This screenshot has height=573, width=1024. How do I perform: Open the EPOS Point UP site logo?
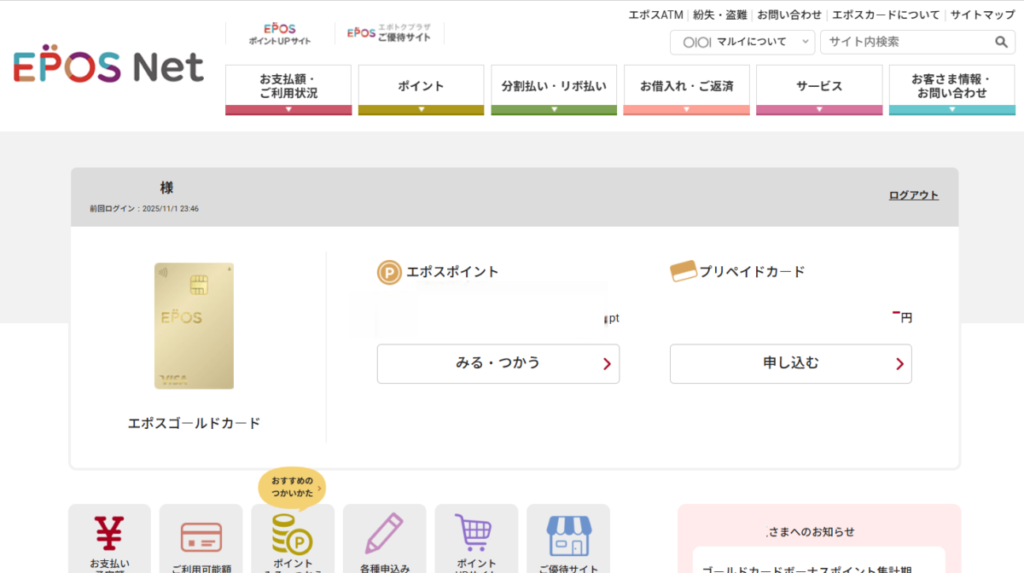click(x=280, y=34)
